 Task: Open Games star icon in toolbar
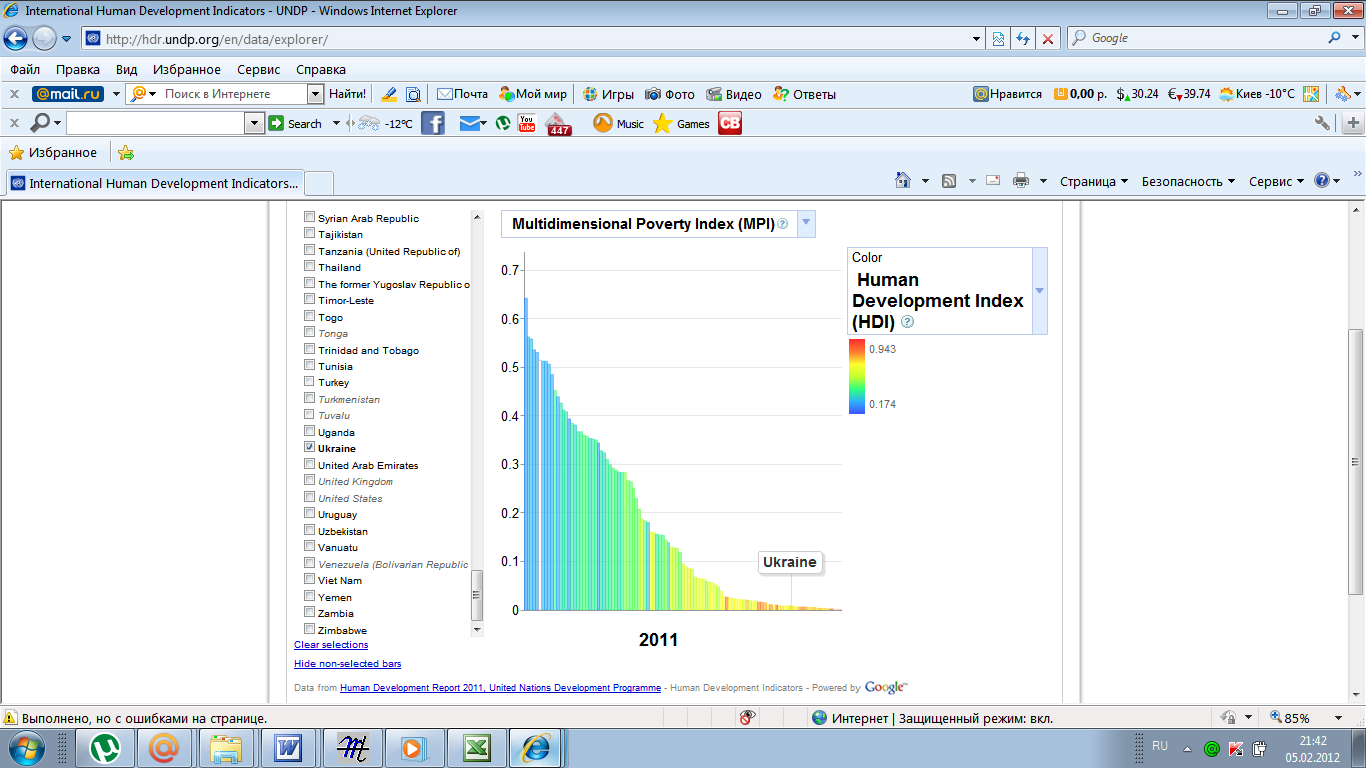click(662, 124)
